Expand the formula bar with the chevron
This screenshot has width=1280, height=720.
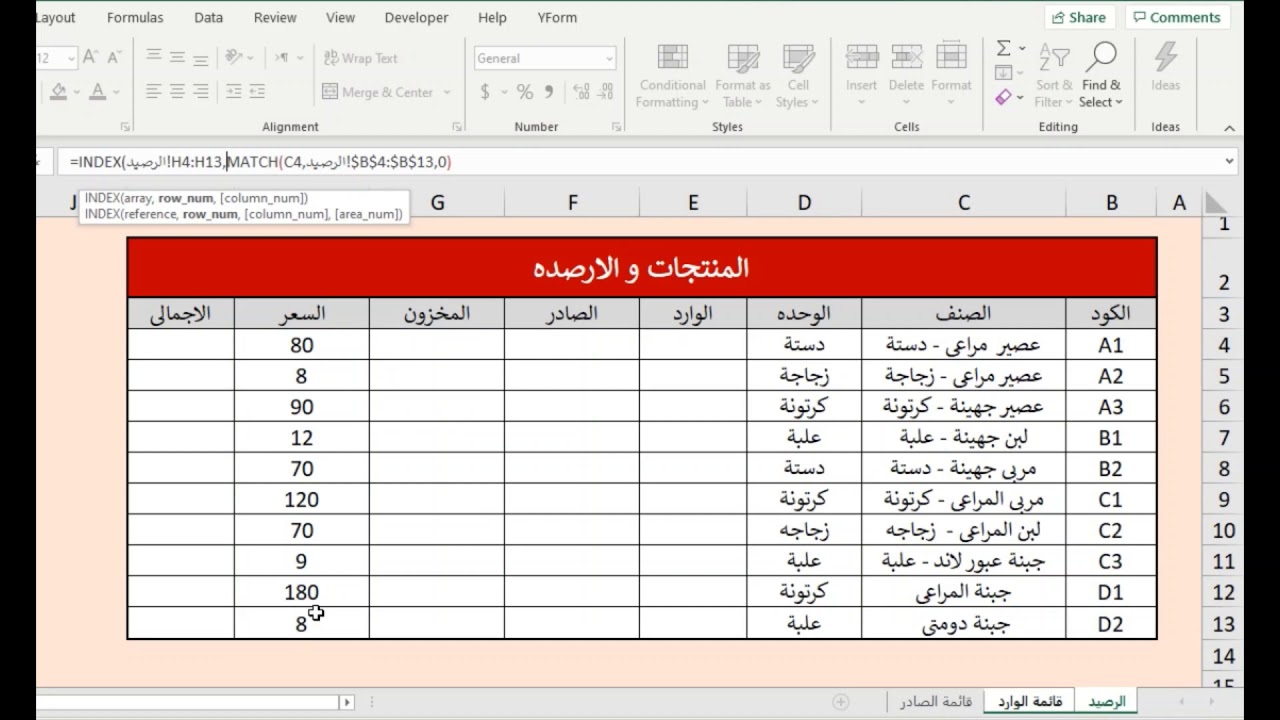(x=1229, y=162)
